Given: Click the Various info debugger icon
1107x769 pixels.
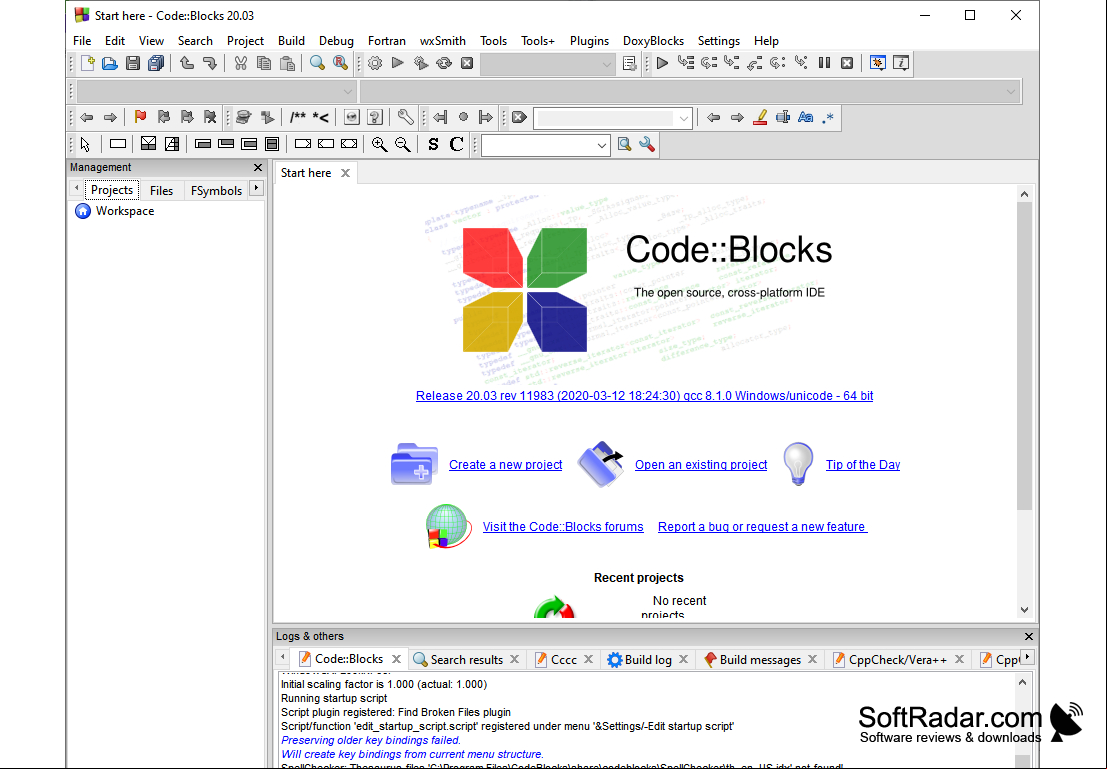Looking at the screenshot, I should tap(901, 64).
